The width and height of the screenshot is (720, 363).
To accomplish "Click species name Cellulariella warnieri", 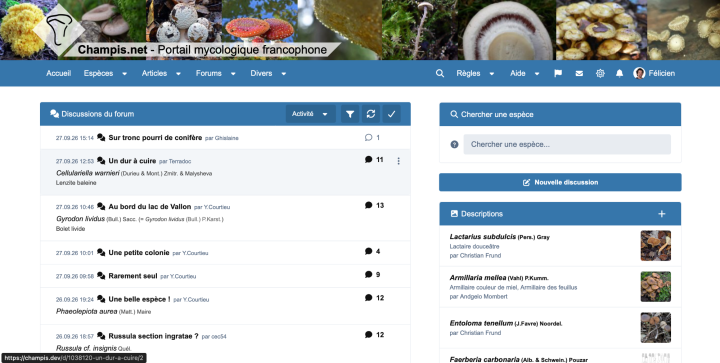I will (88, 173).
